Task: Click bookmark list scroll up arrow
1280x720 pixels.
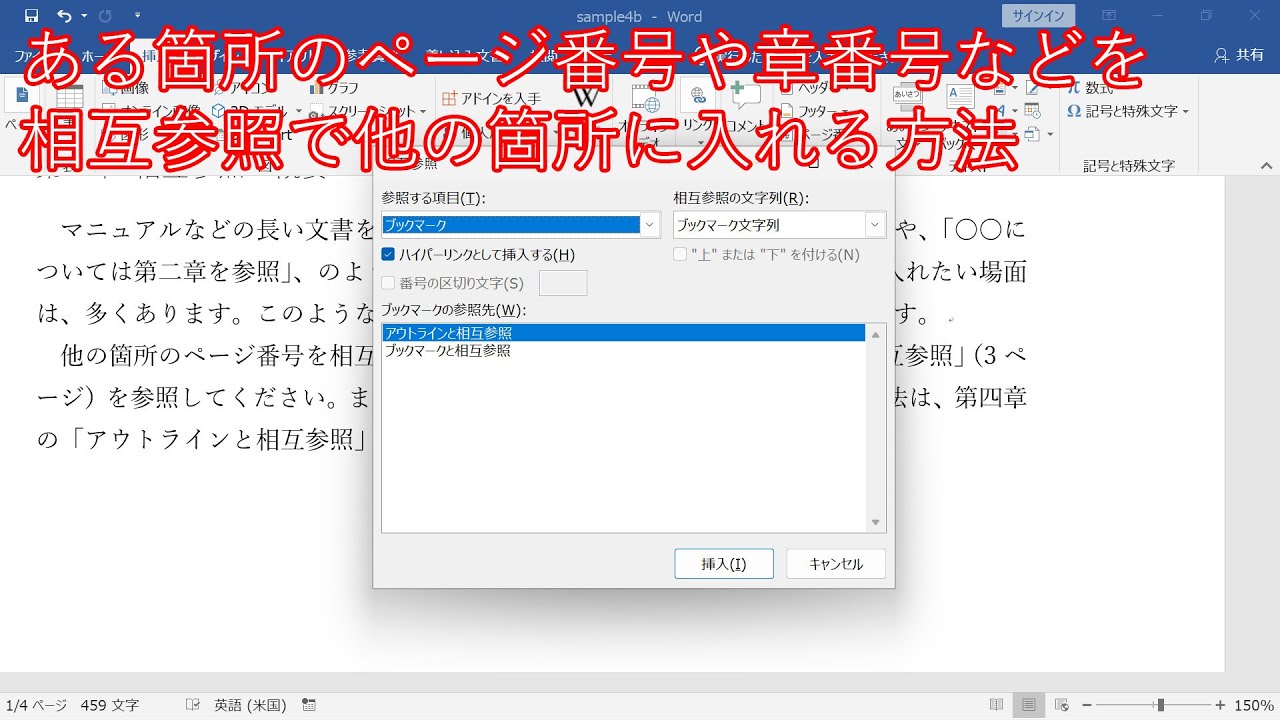Action: (x=876, y=335)
